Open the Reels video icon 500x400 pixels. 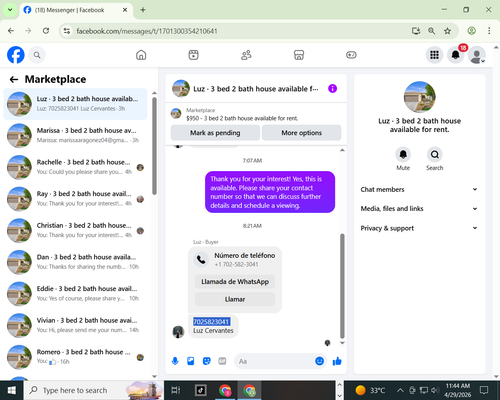193,55
